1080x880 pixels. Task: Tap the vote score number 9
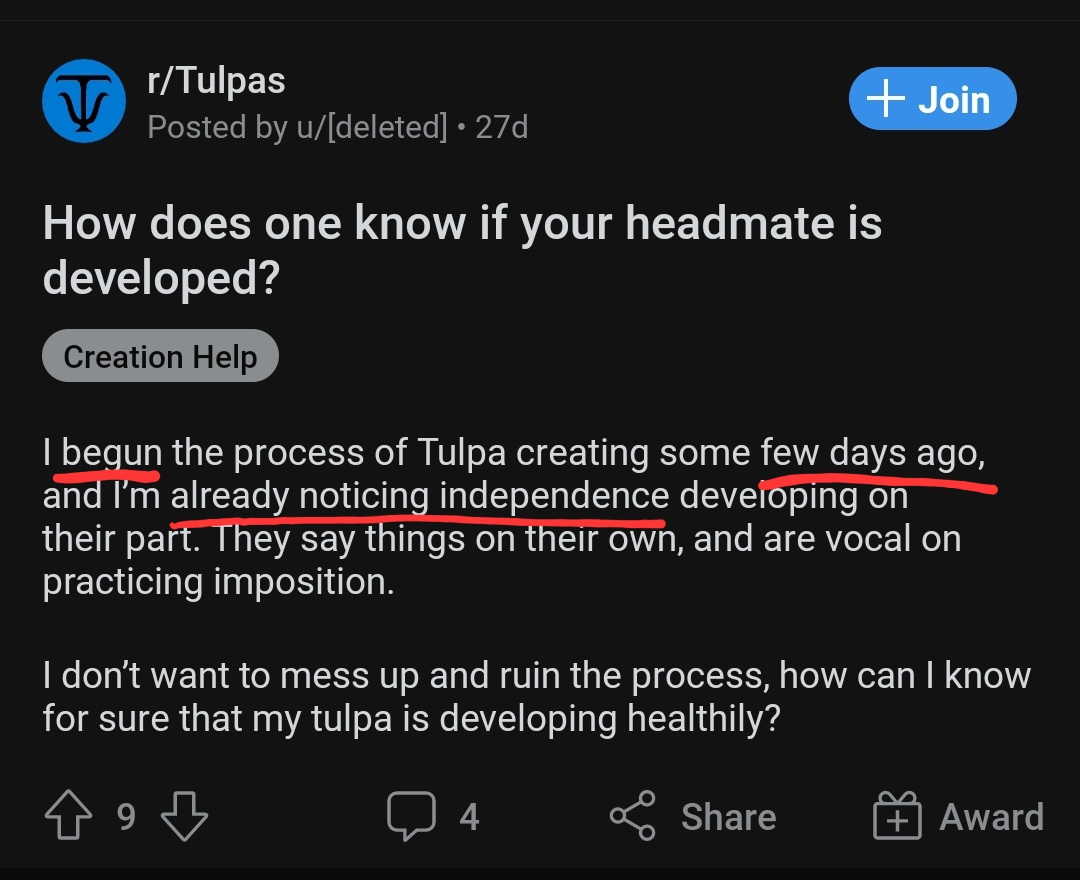click(x=126, y=817)
